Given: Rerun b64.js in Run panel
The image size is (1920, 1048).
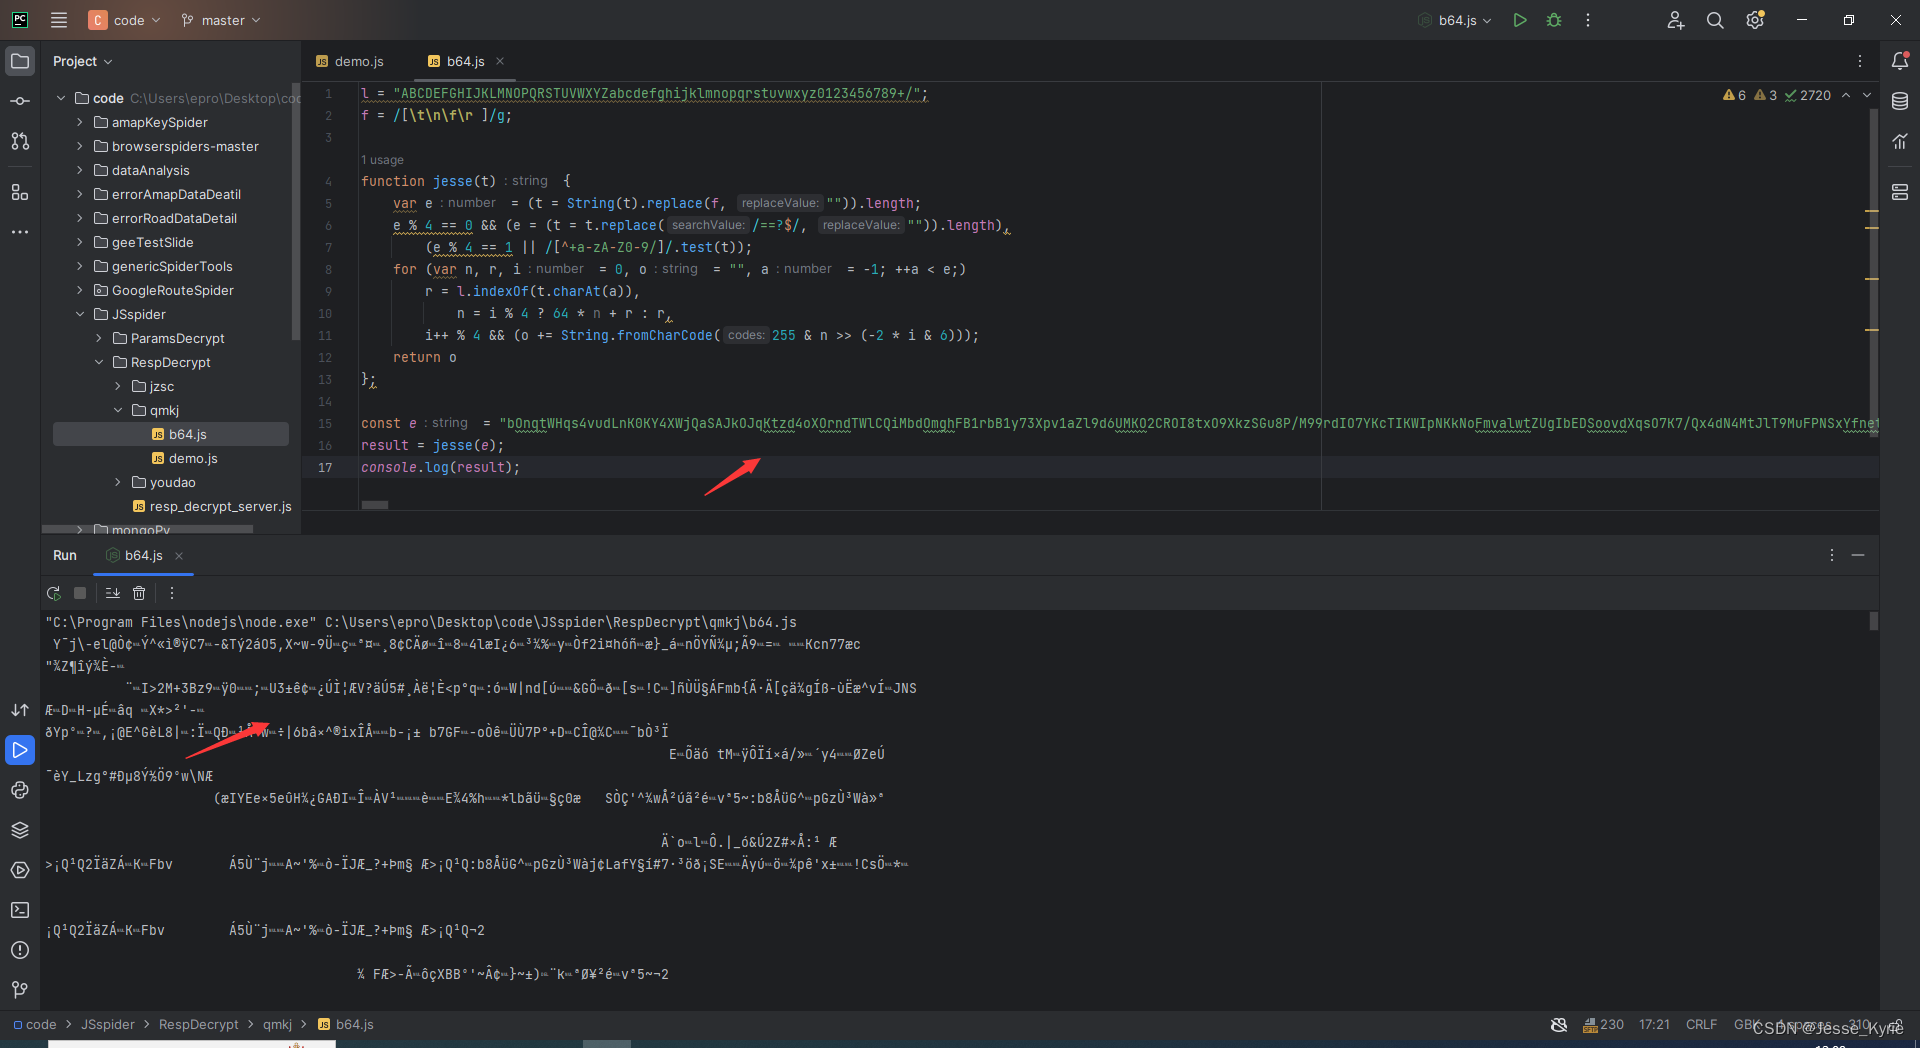Looking at the screenshot, I should pos(54,593).
